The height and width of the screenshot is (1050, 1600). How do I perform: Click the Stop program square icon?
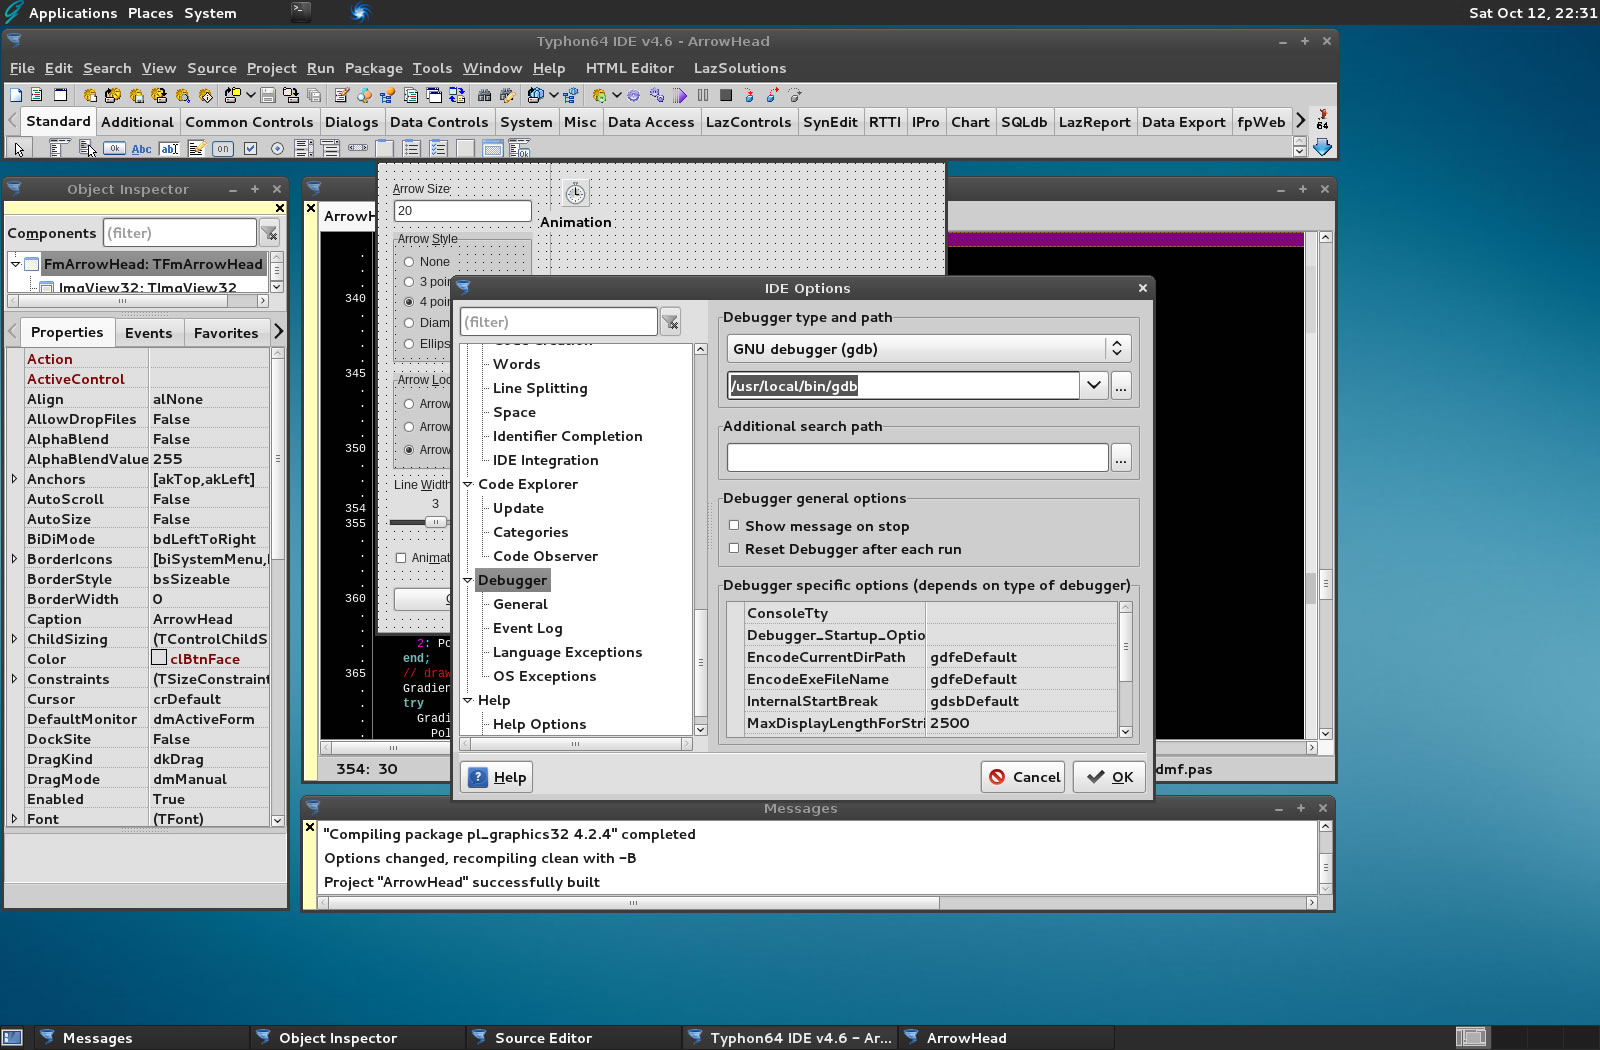726,95
